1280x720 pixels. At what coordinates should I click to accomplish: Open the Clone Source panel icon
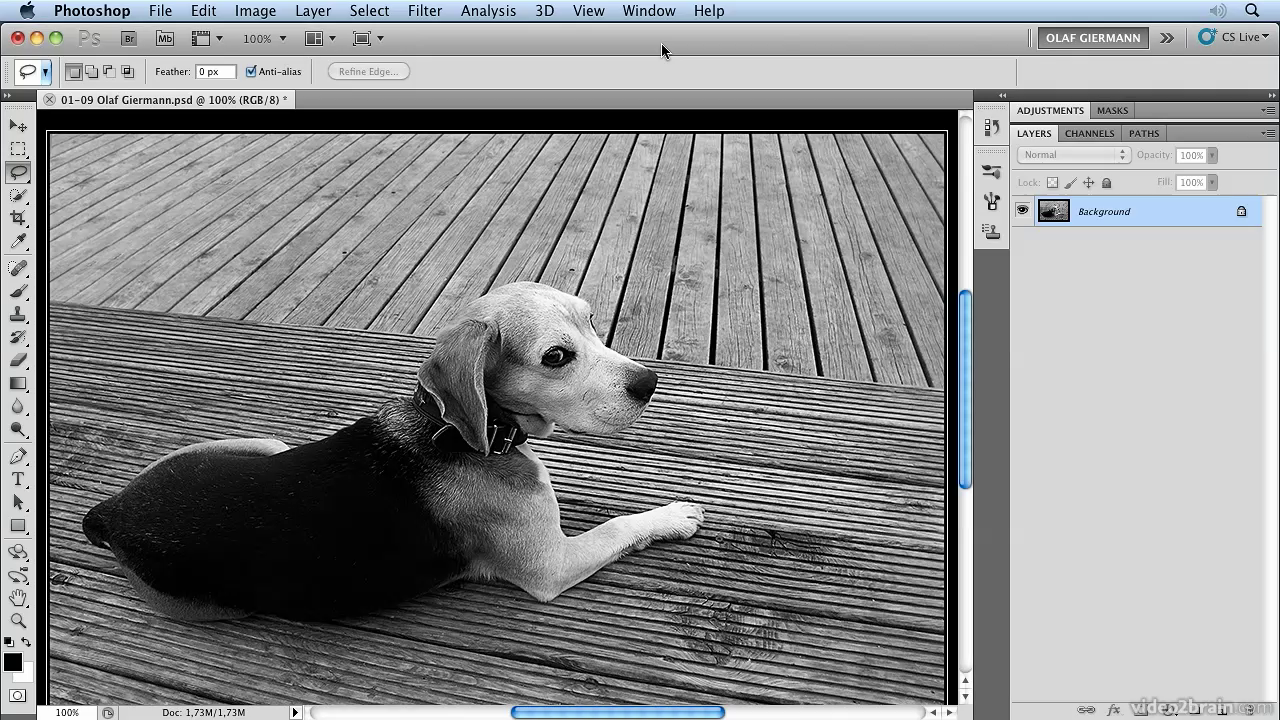point(991,231)
